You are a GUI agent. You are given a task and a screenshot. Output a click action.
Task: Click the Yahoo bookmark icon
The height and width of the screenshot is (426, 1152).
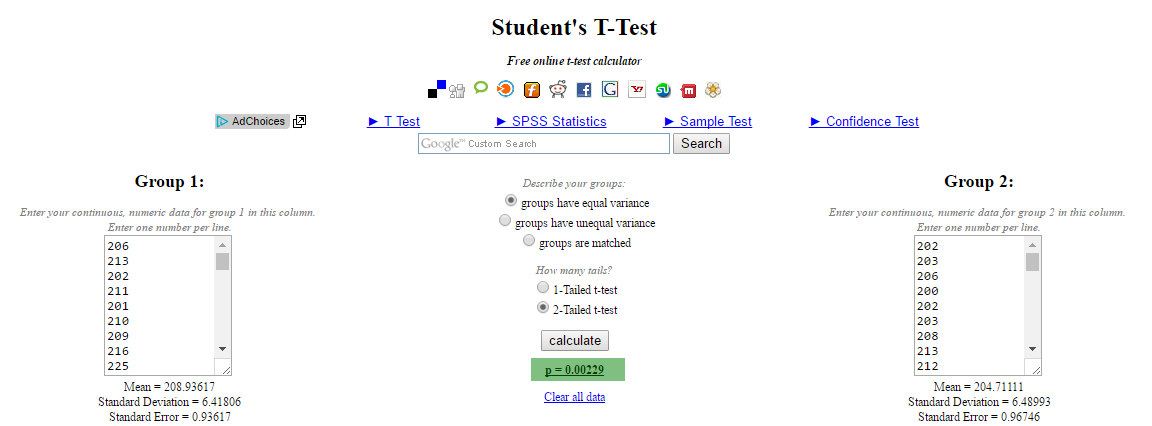[x=636, y=90]
